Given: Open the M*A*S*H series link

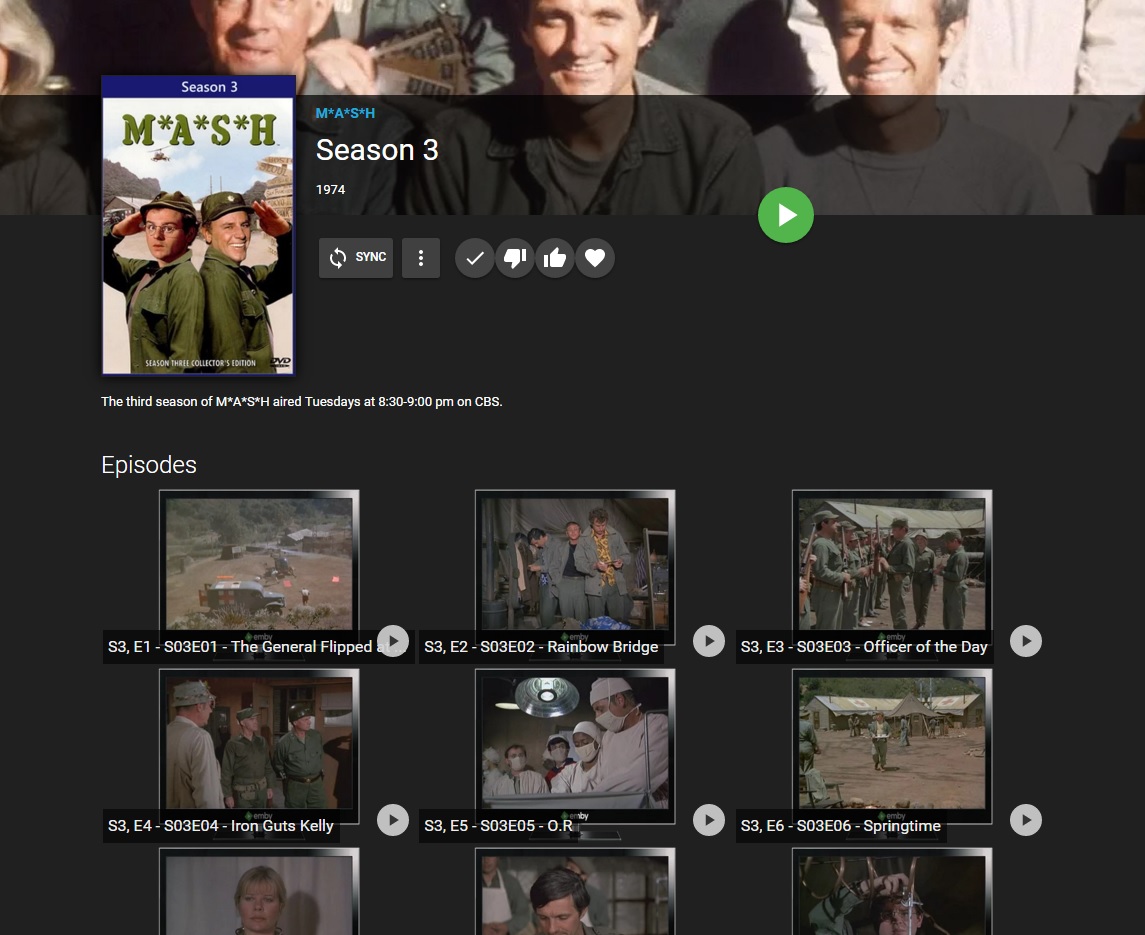Looking at the screenshot, I should pyautogui.click(x=345, y=113).
